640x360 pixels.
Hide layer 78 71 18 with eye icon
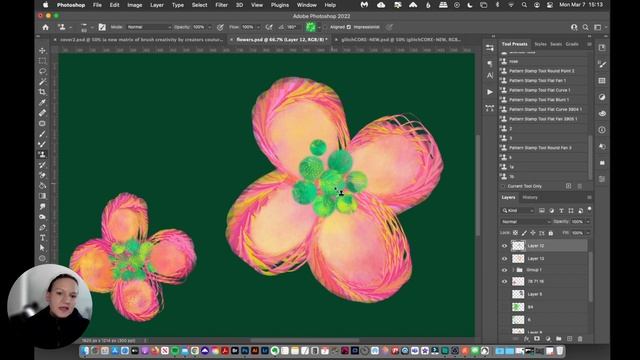tap(504, 281)
